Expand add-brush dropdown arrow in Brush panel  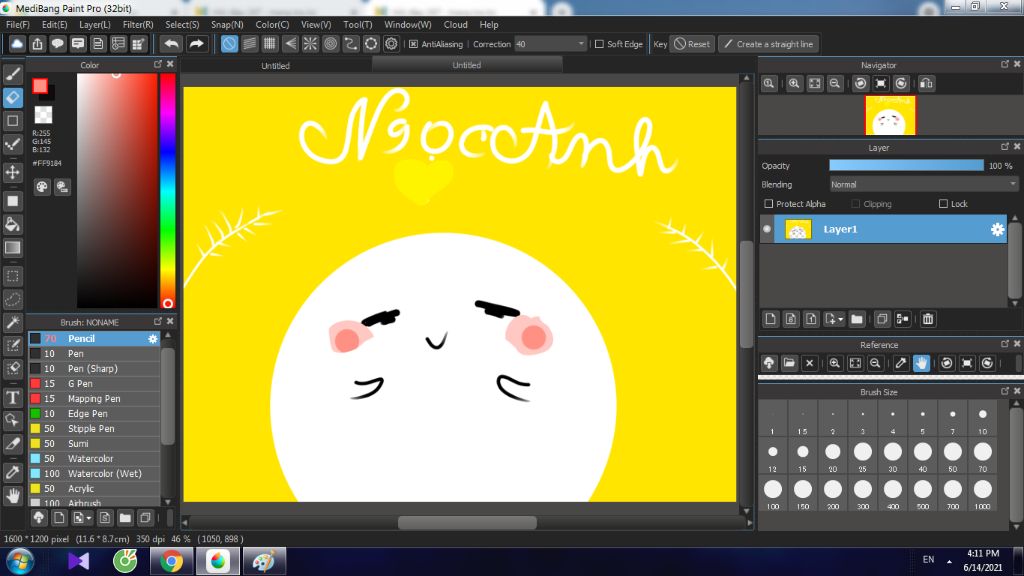click(x=89, y=519)
